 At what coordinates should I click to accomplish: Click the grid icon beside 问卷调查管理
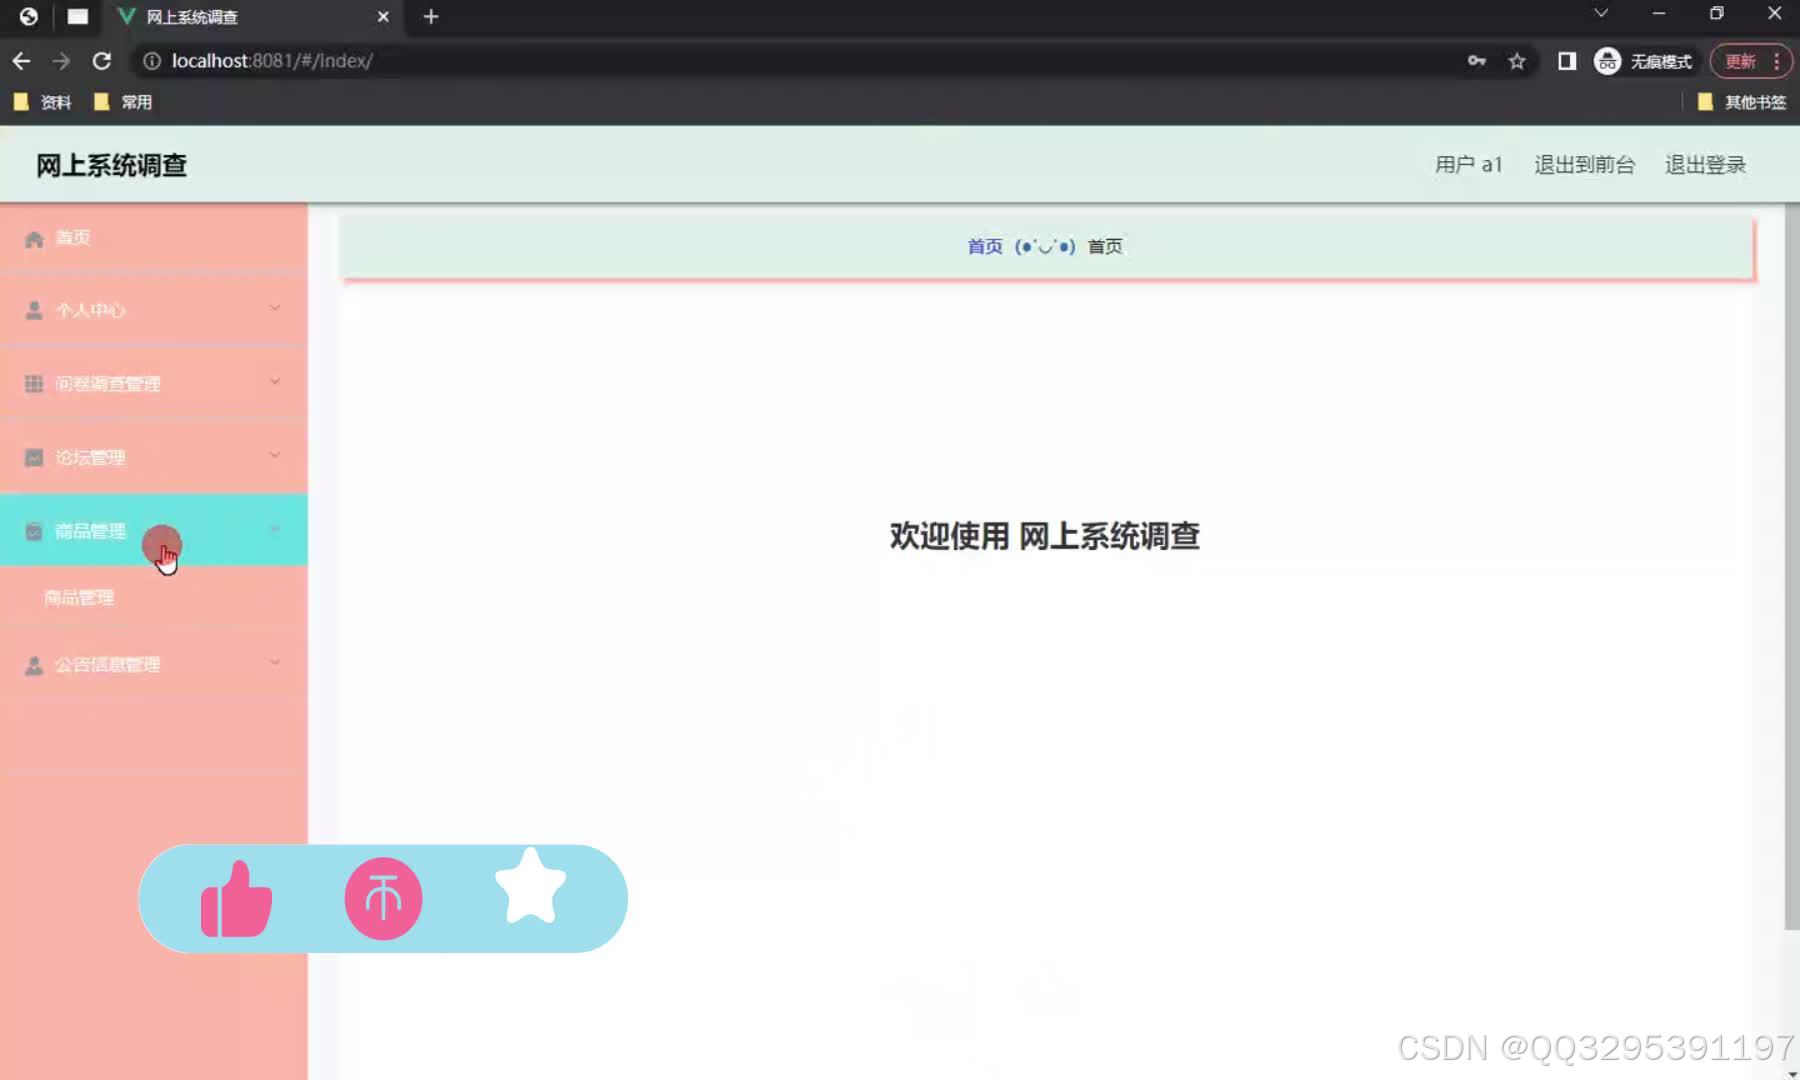coord(34,384)
